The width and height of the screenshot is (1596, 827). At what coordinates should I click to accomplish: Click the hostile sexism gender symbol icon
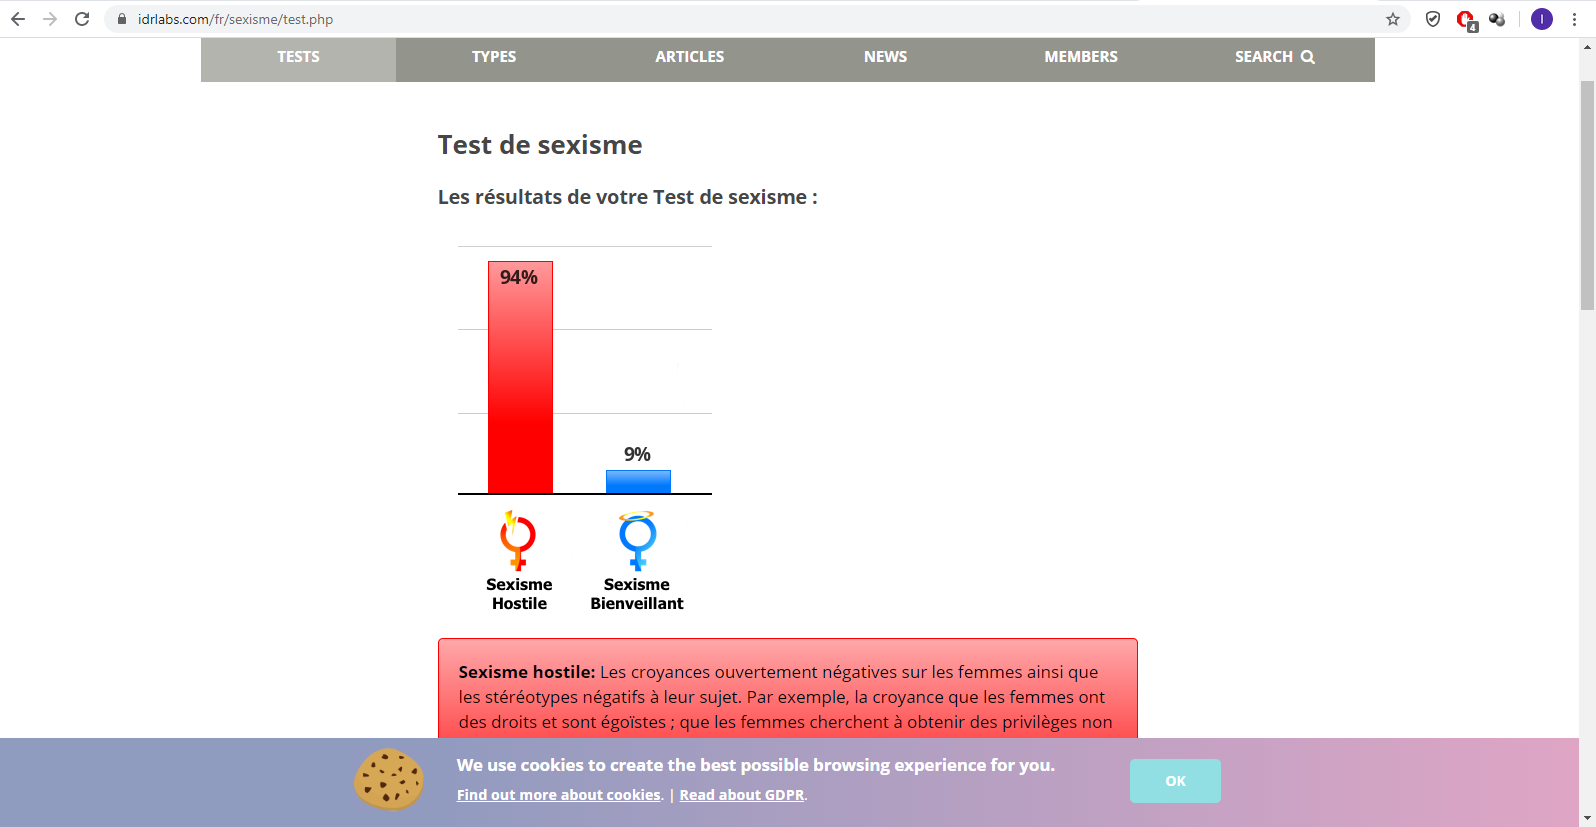point(518,540)
